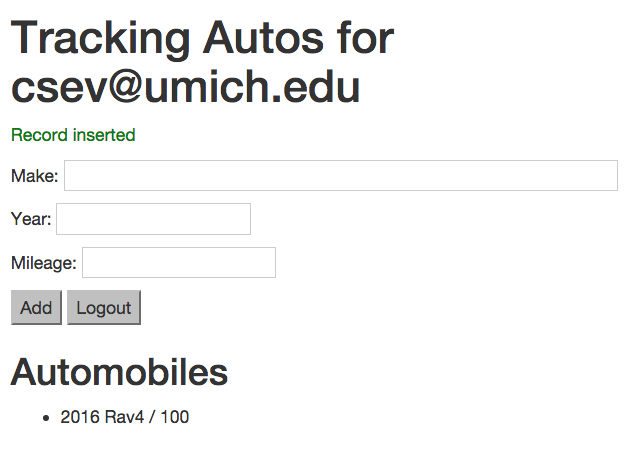Click the "Year:" label
Image resolution: width=642 pixels, height=451 pixels.
click(x=31, y=219)
